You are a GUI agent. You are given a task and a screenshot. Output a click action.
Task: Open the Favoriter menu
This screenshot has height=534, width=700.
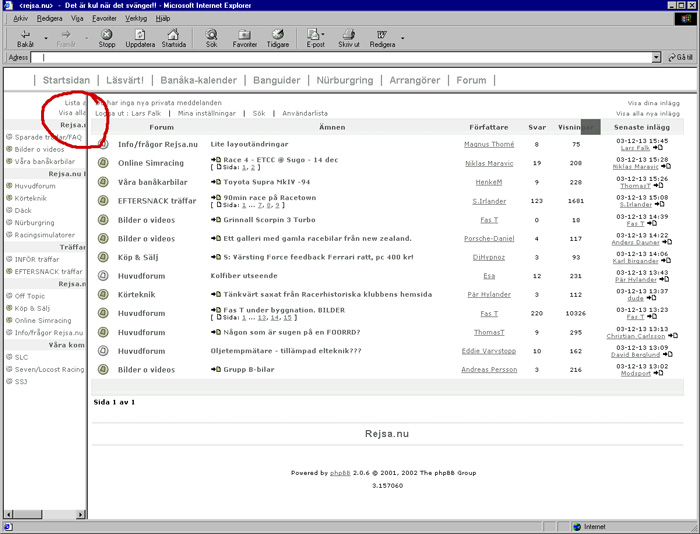[x=104, y=18]
